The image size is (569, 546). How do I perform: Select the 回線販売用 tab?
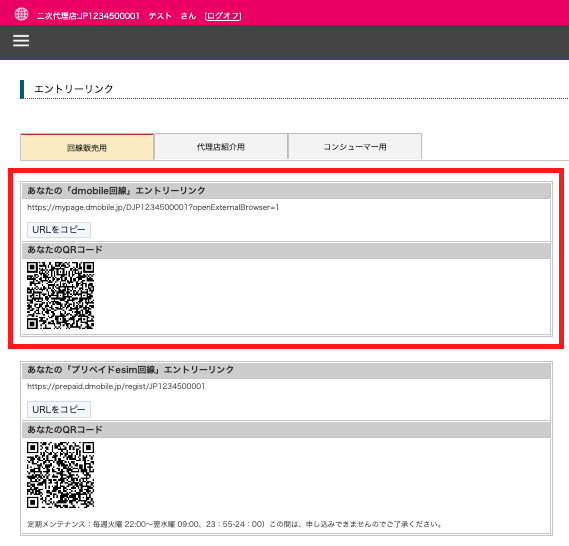pyautogui.click(x=87, y=147)
